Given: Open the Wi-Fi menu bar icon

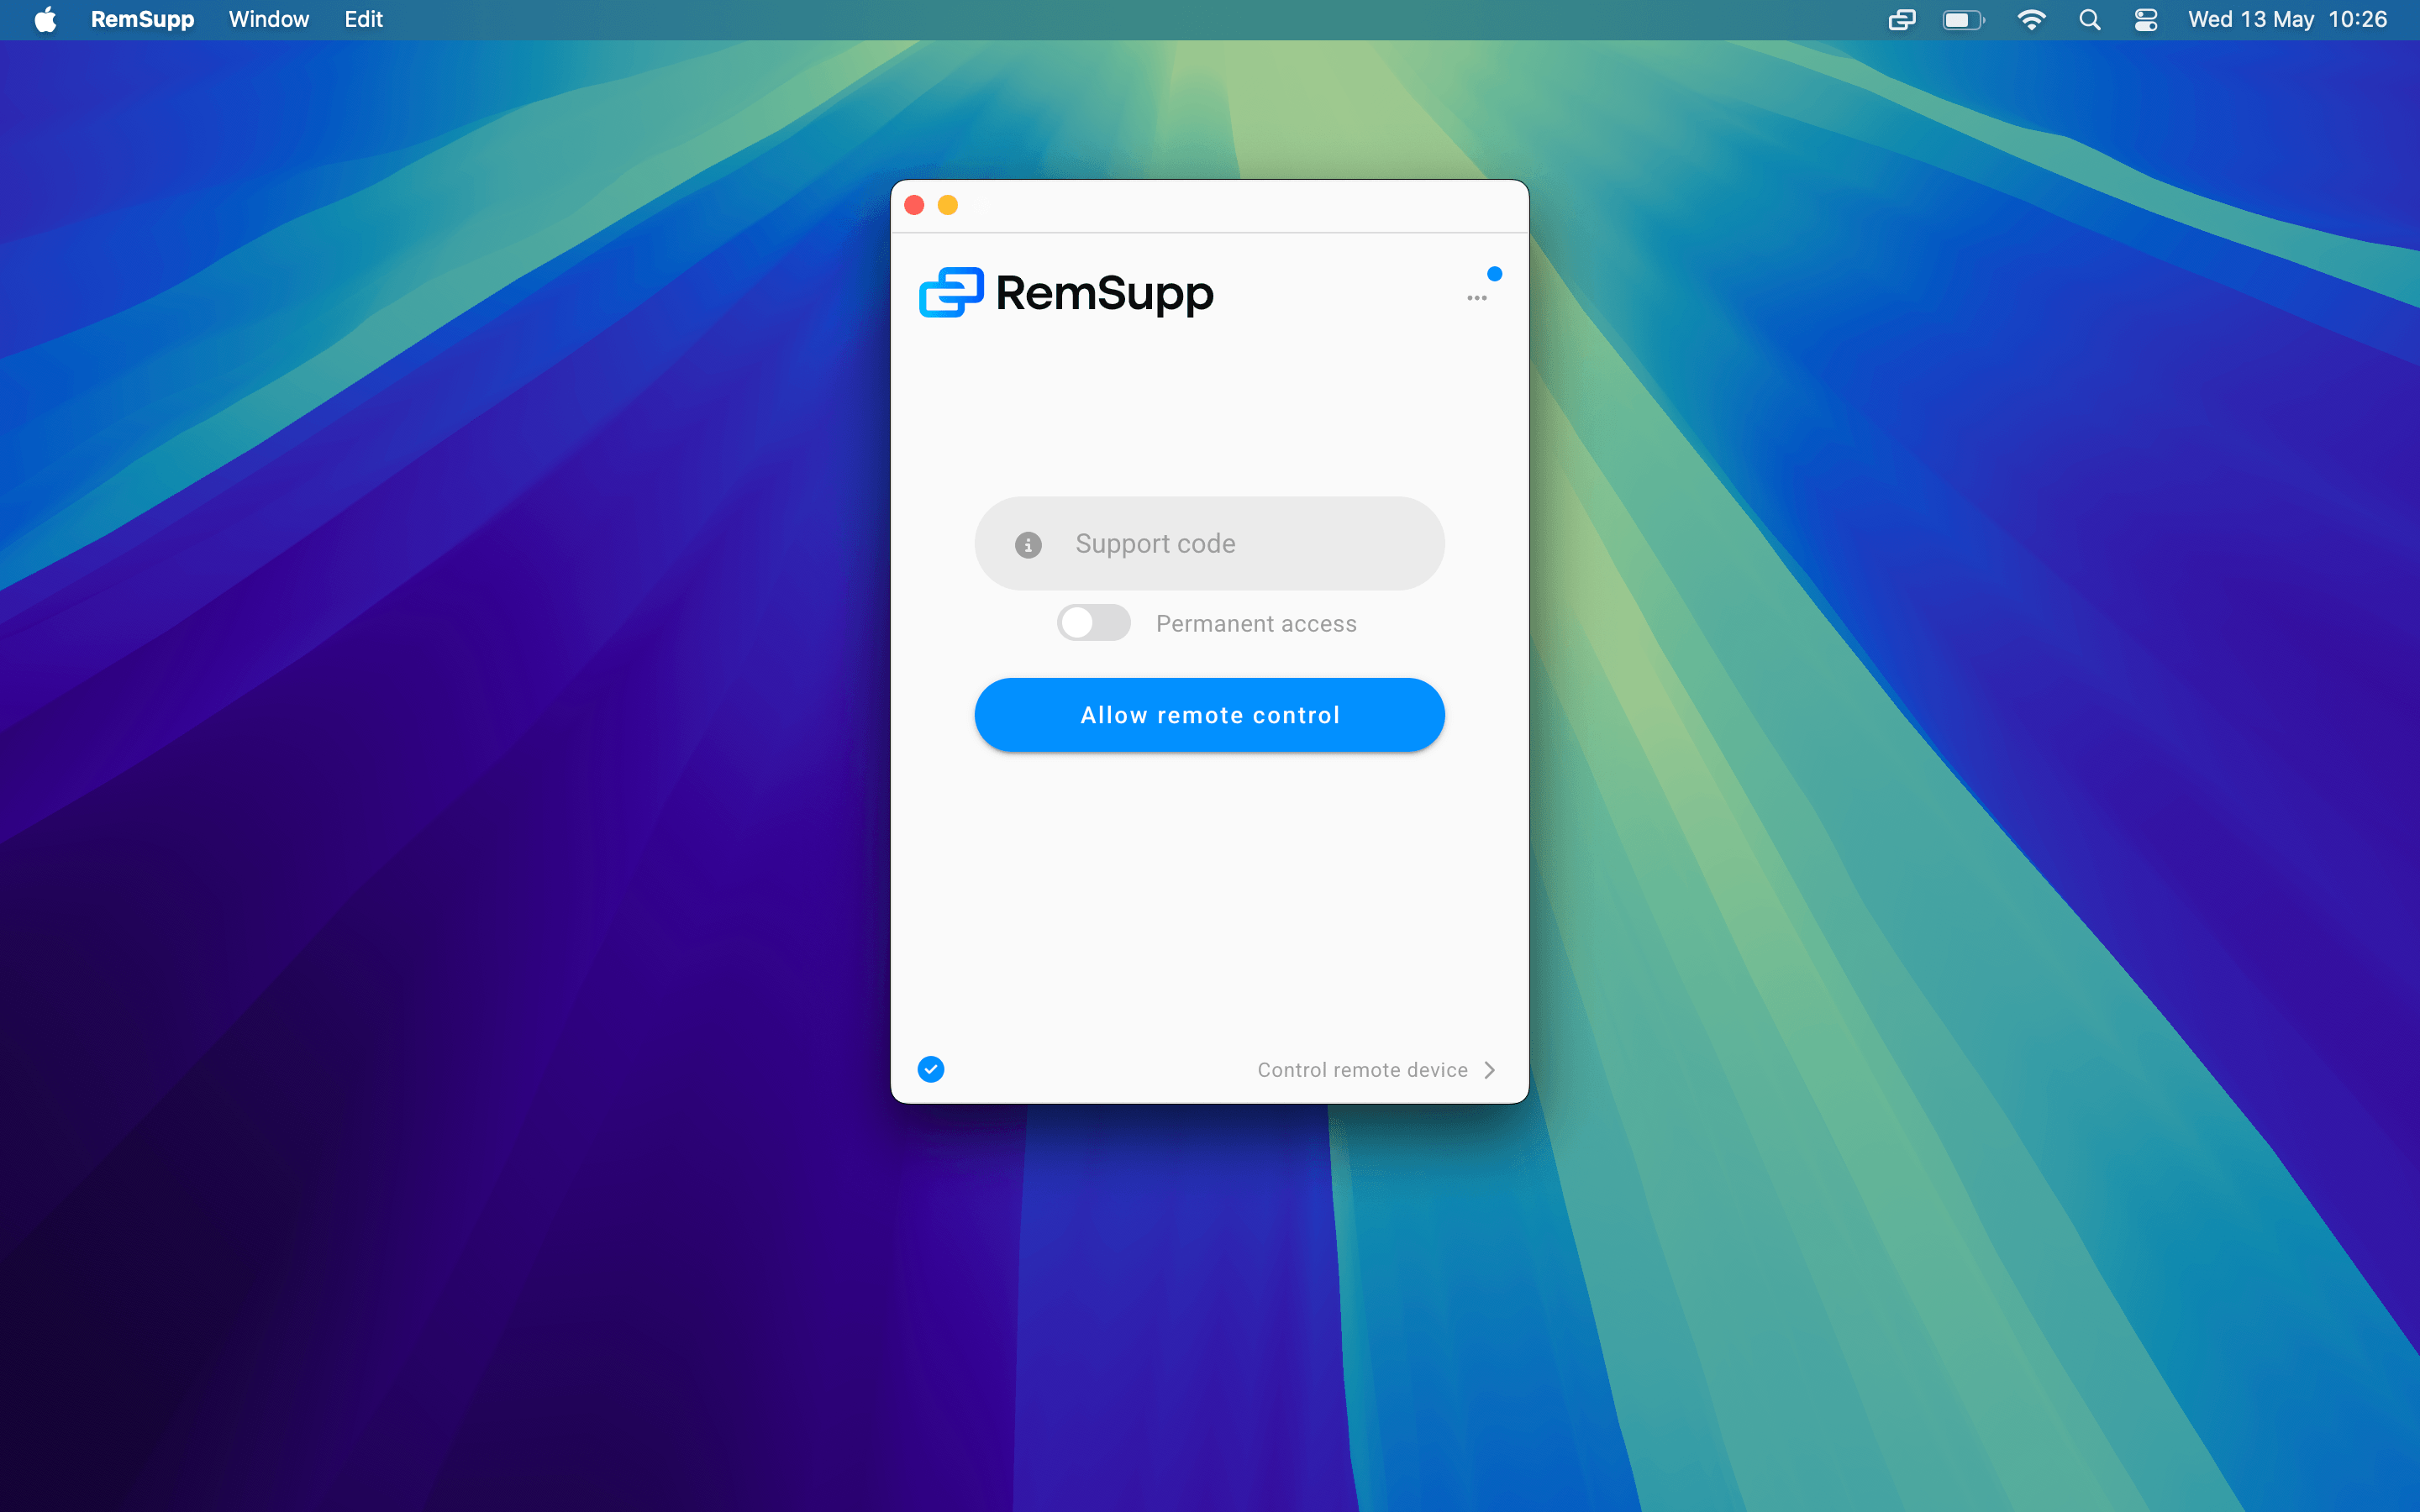Looking at the screenshot, I should pos(2031,20).
